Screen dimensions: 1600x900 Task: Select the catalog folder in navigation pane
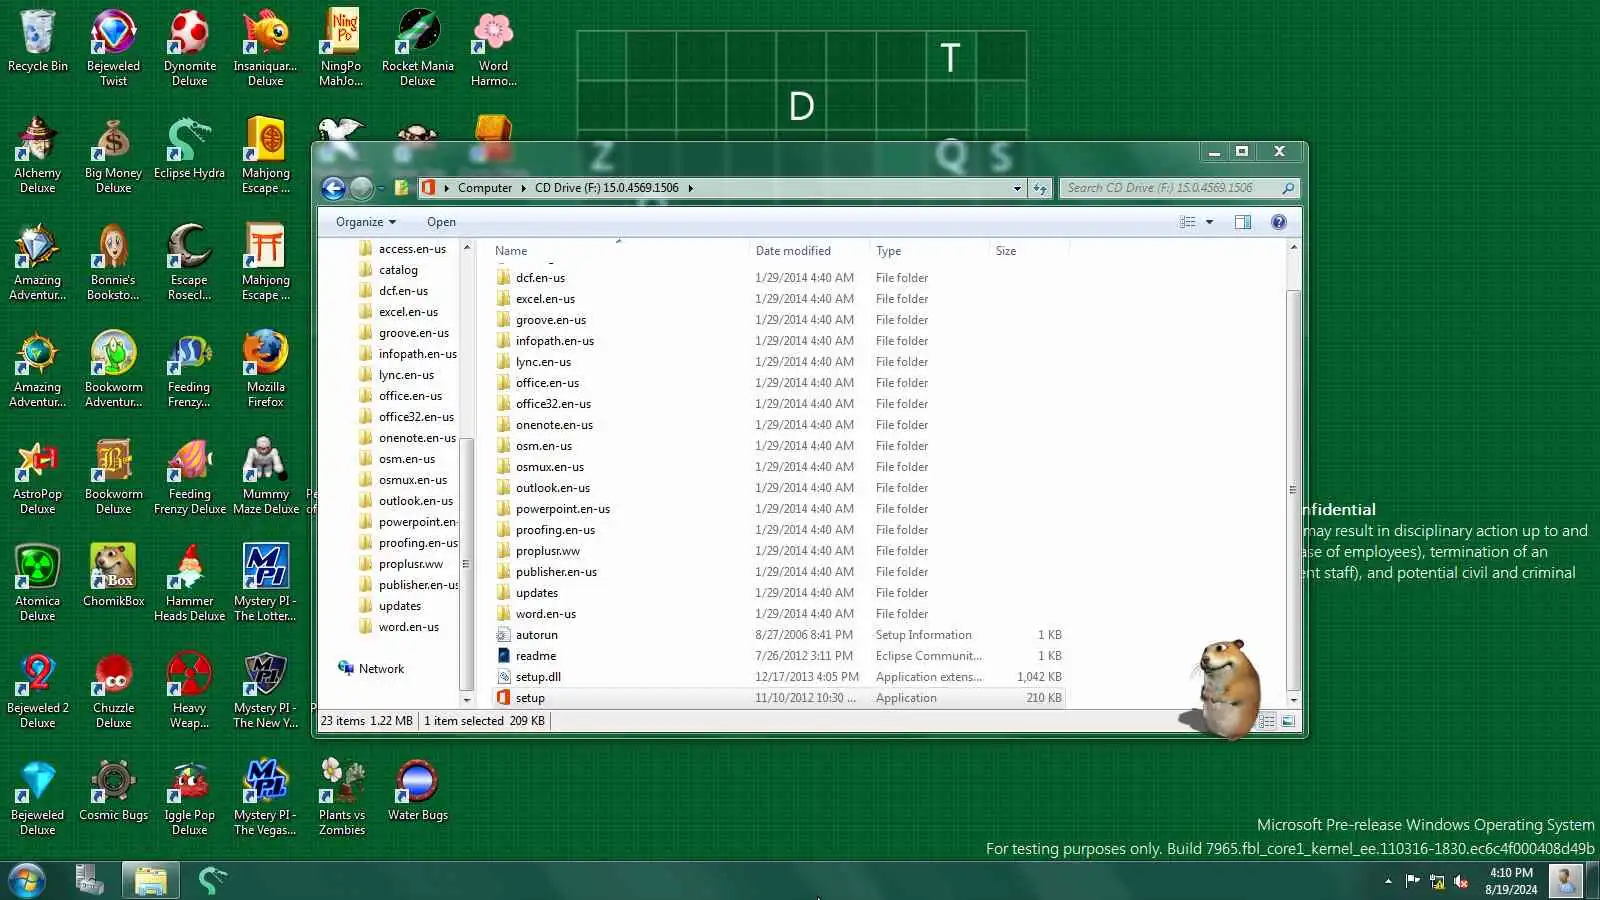click(x=398, y=270)
